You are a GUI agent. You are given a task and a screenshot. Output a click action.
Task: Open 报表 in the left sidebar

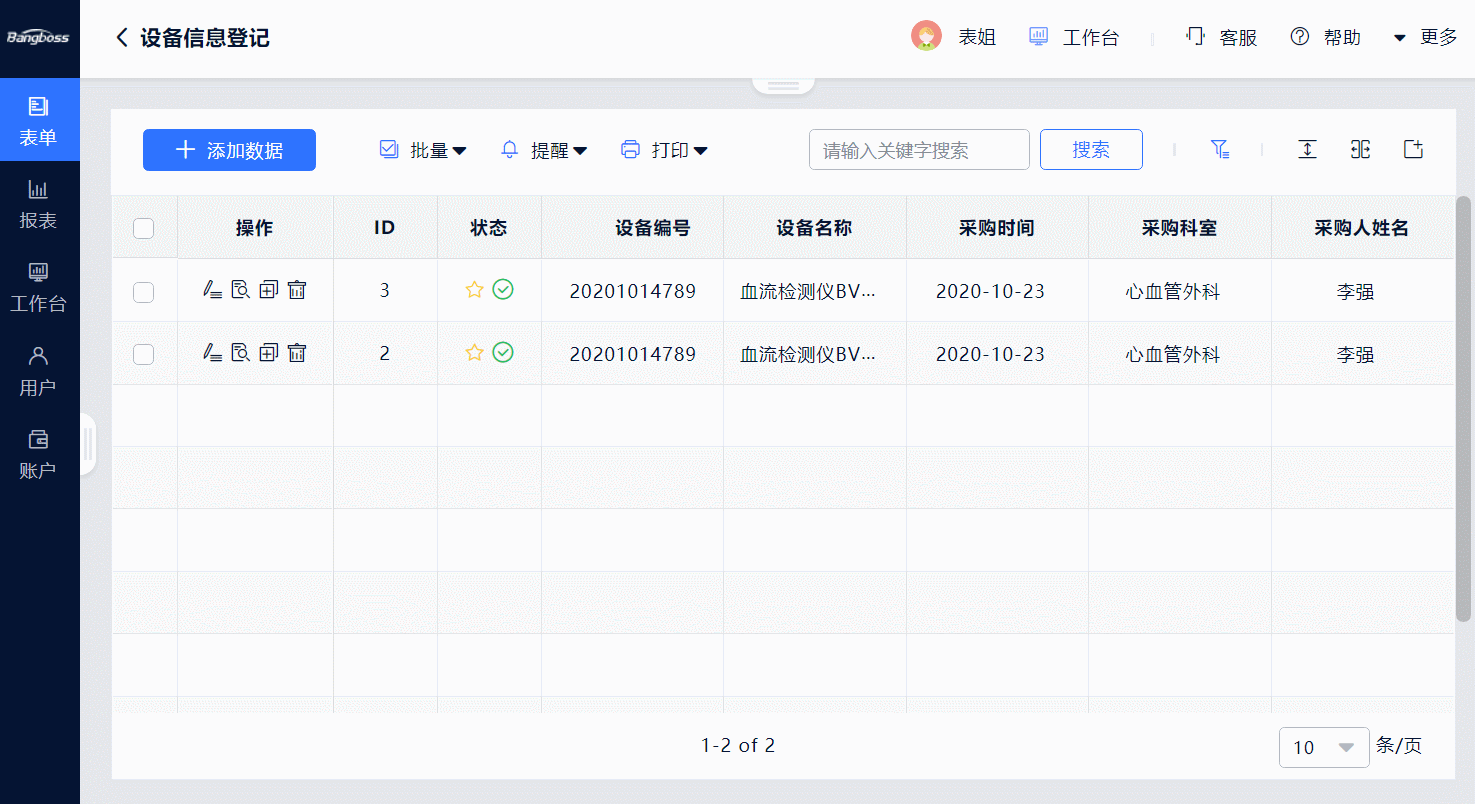(38, 204)
